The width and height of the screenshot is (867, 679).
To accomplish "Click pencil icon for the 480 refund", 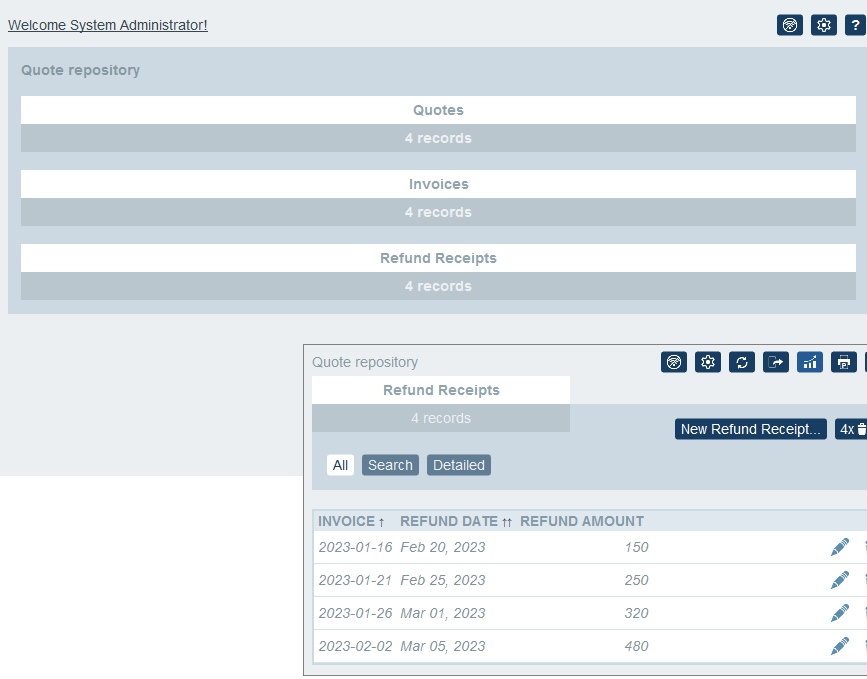I will [x=839, y=646].
